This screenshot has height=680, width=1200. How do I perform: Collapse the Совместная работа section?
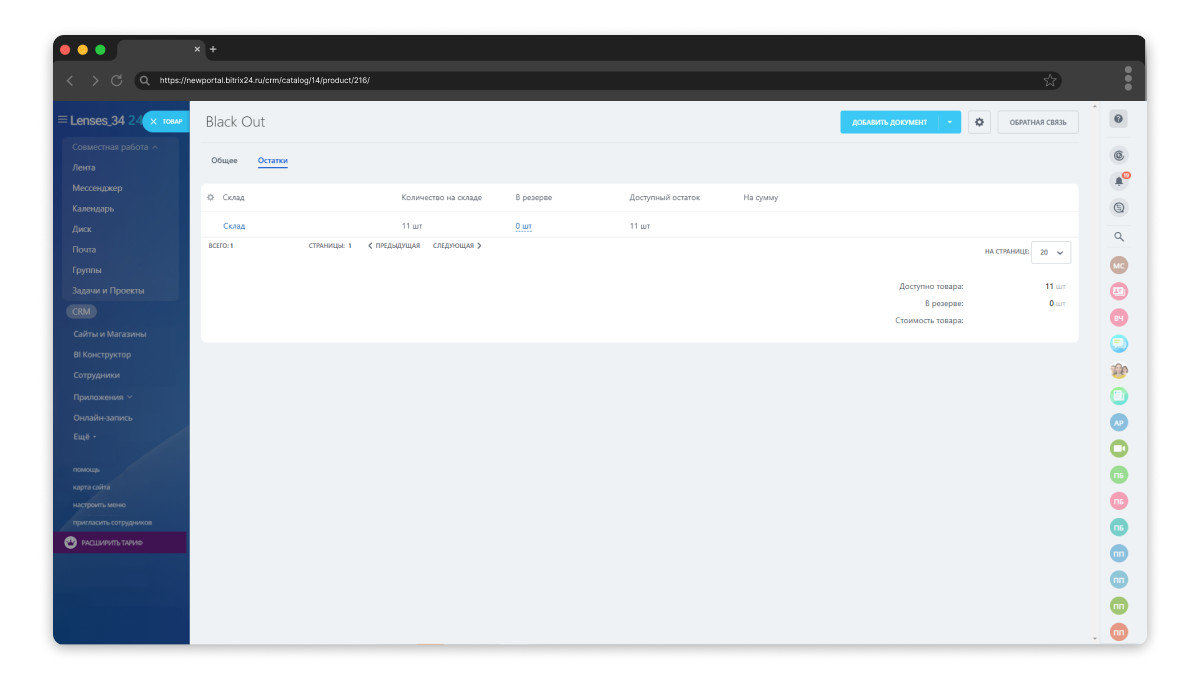coord(115,147)
